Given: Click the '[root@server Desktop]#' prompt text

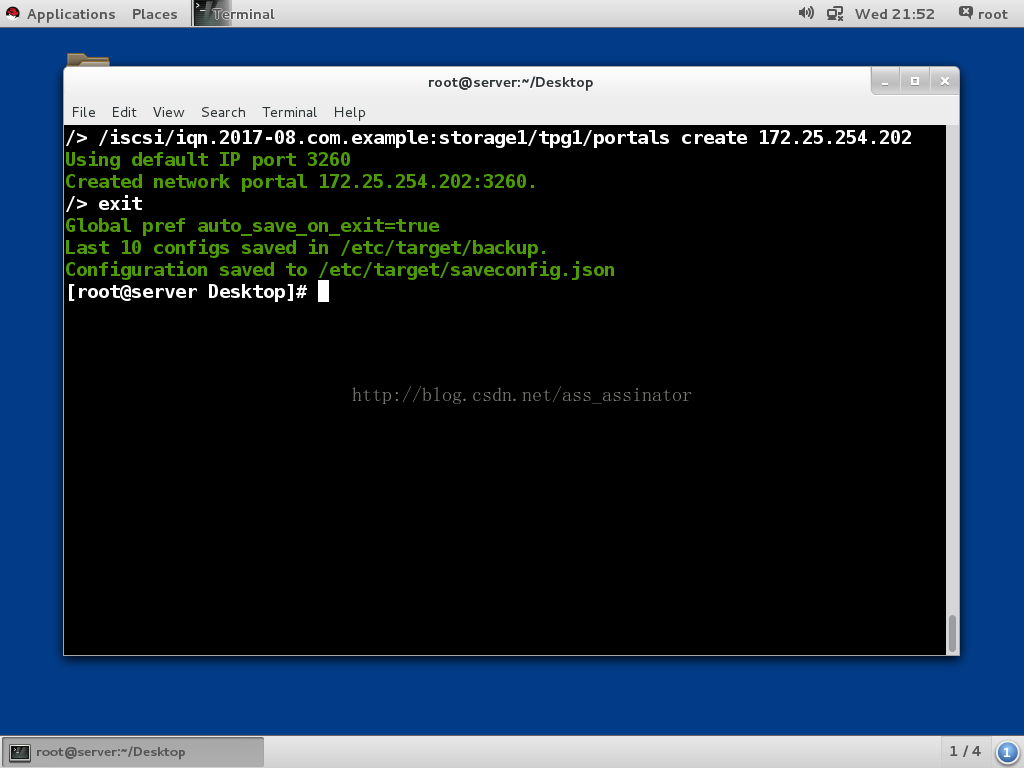Looking at the screenshot, I should click(187, 291).
